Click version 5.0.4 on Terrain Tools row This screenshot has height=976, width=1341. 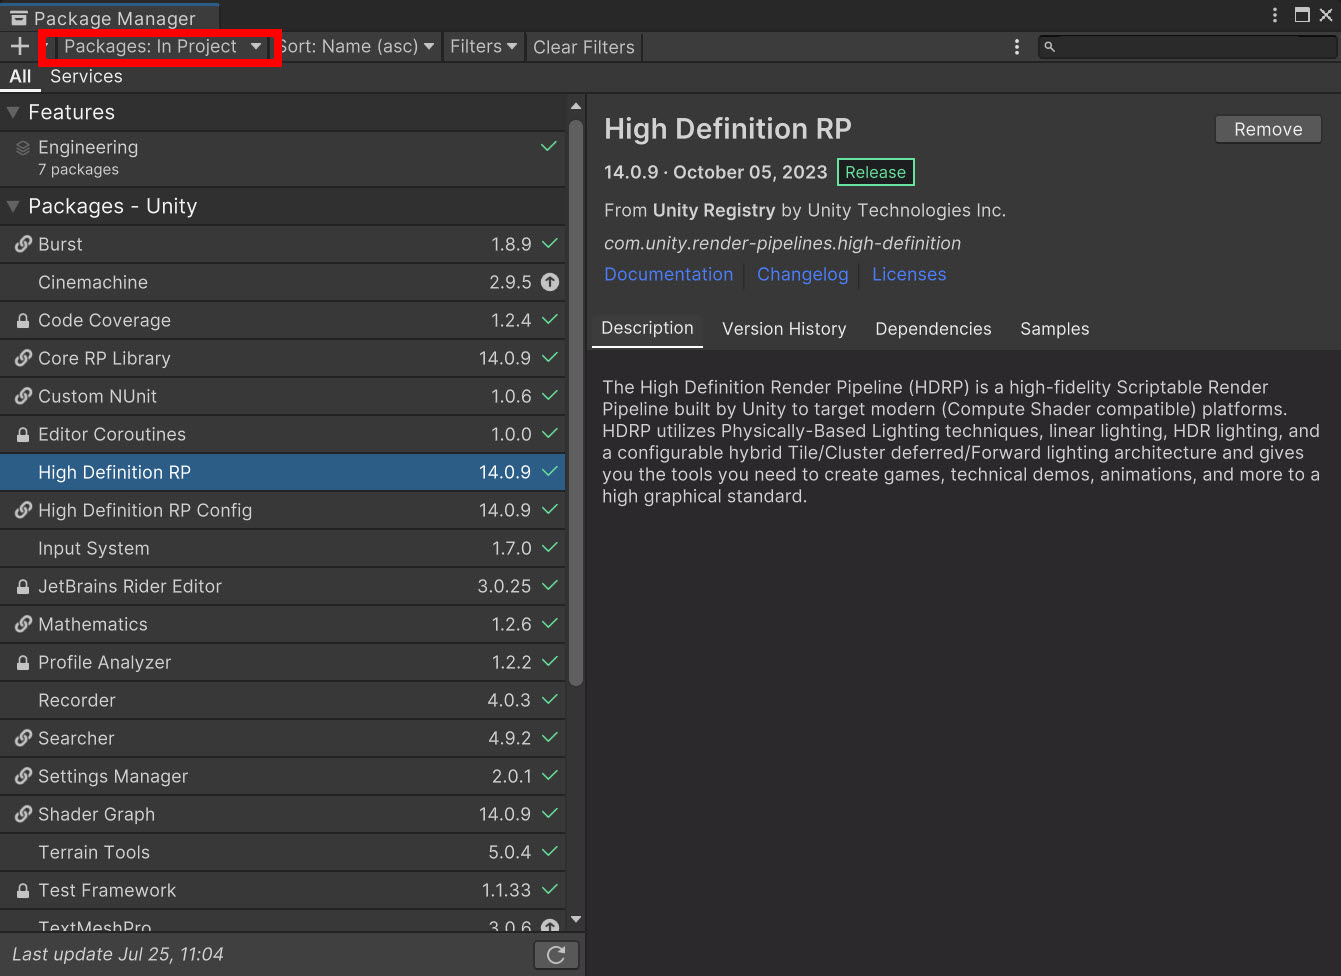coord(510,852)
